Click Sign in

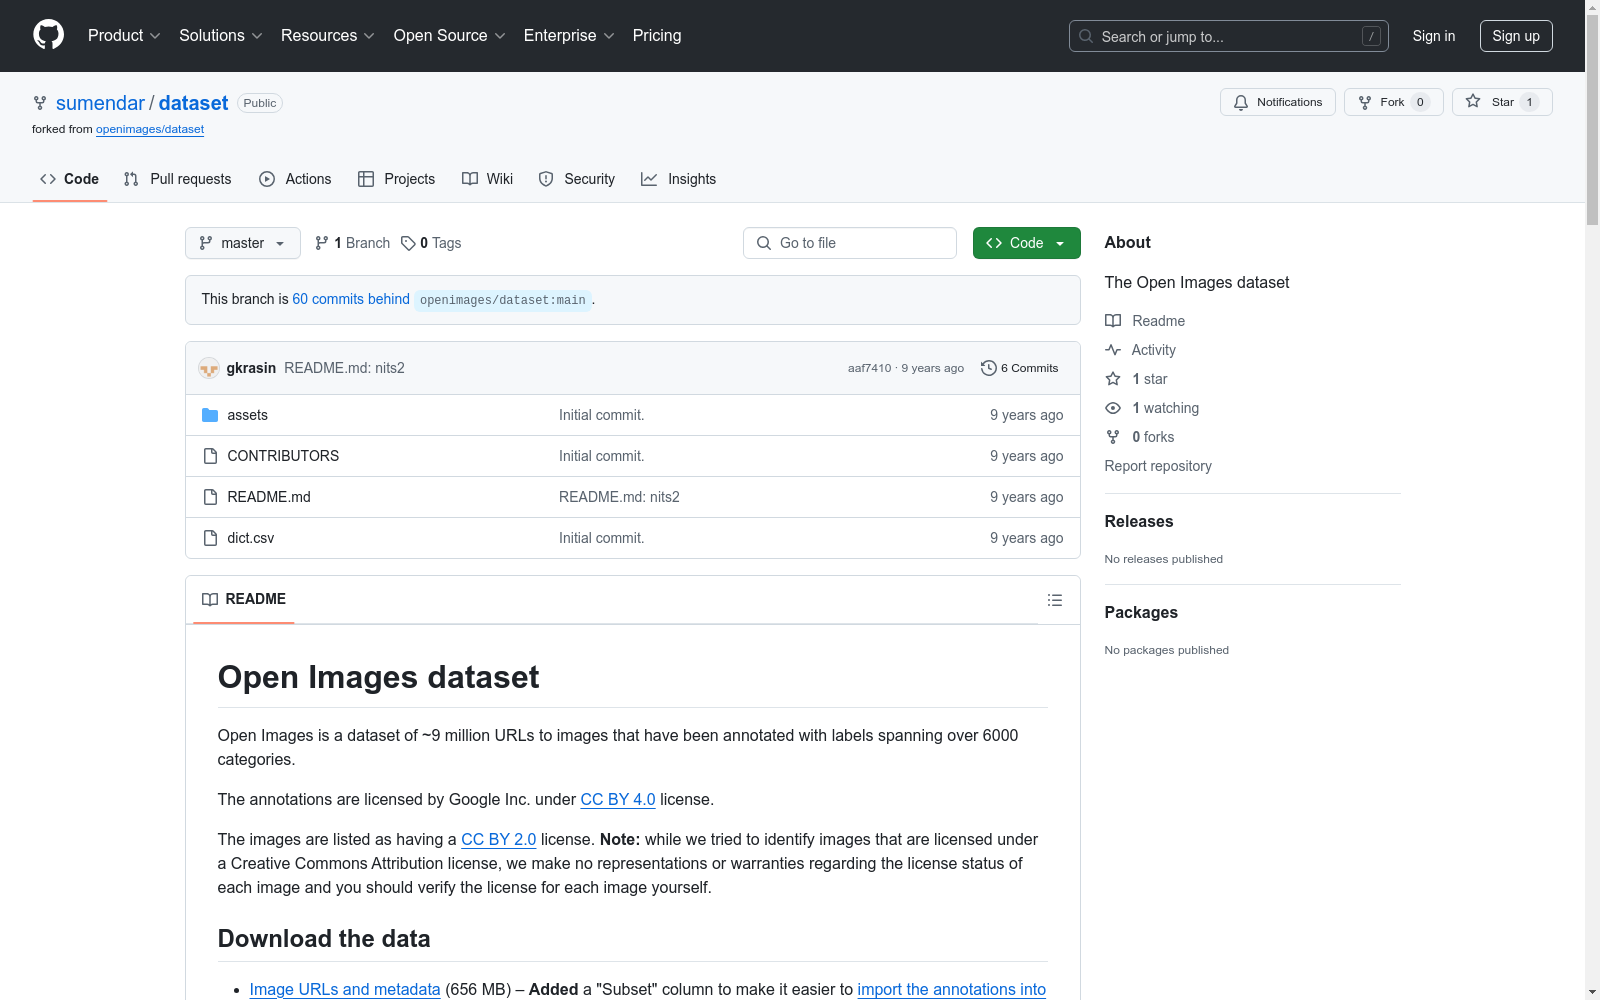pos(1433,36)
